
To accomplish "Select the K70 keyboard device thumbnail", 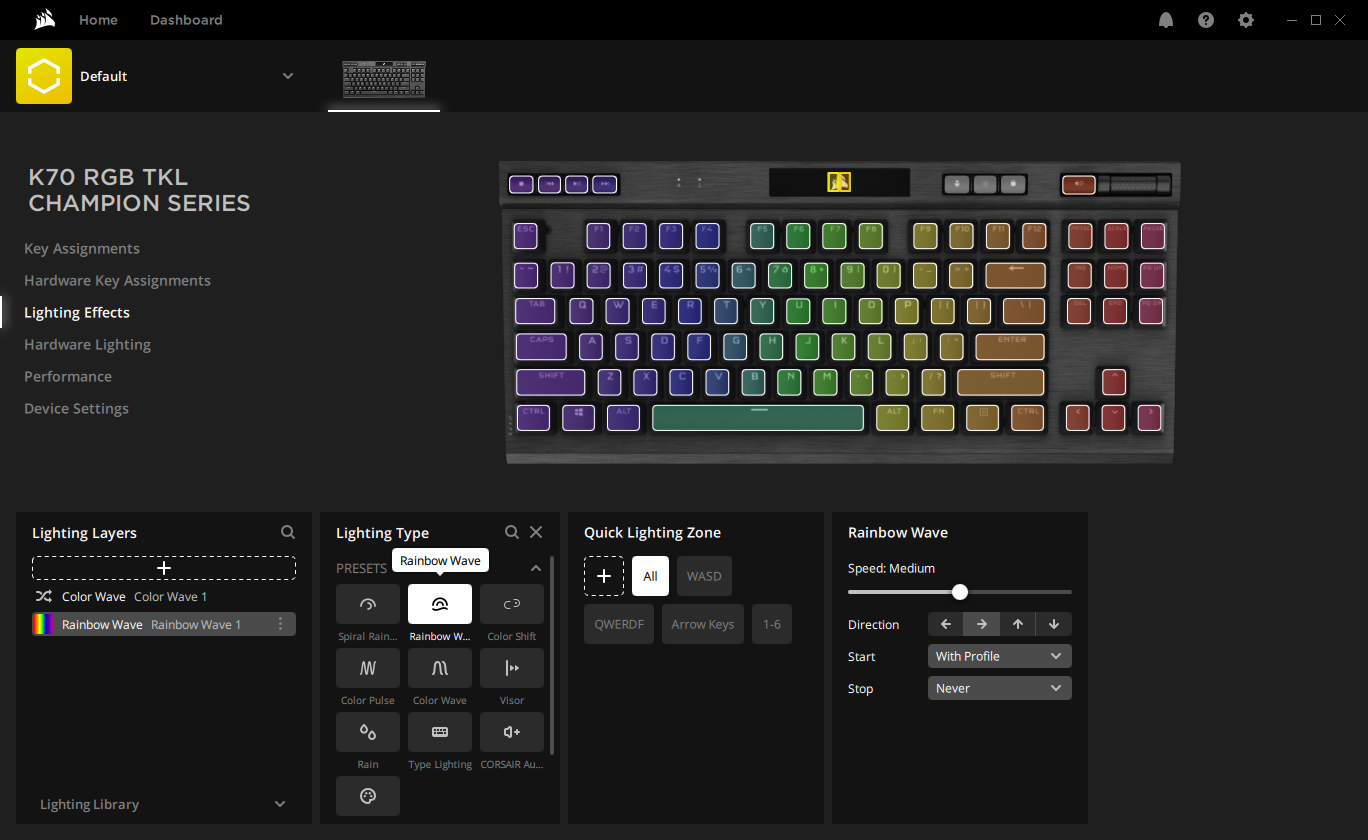I will [x=384, y=79].
